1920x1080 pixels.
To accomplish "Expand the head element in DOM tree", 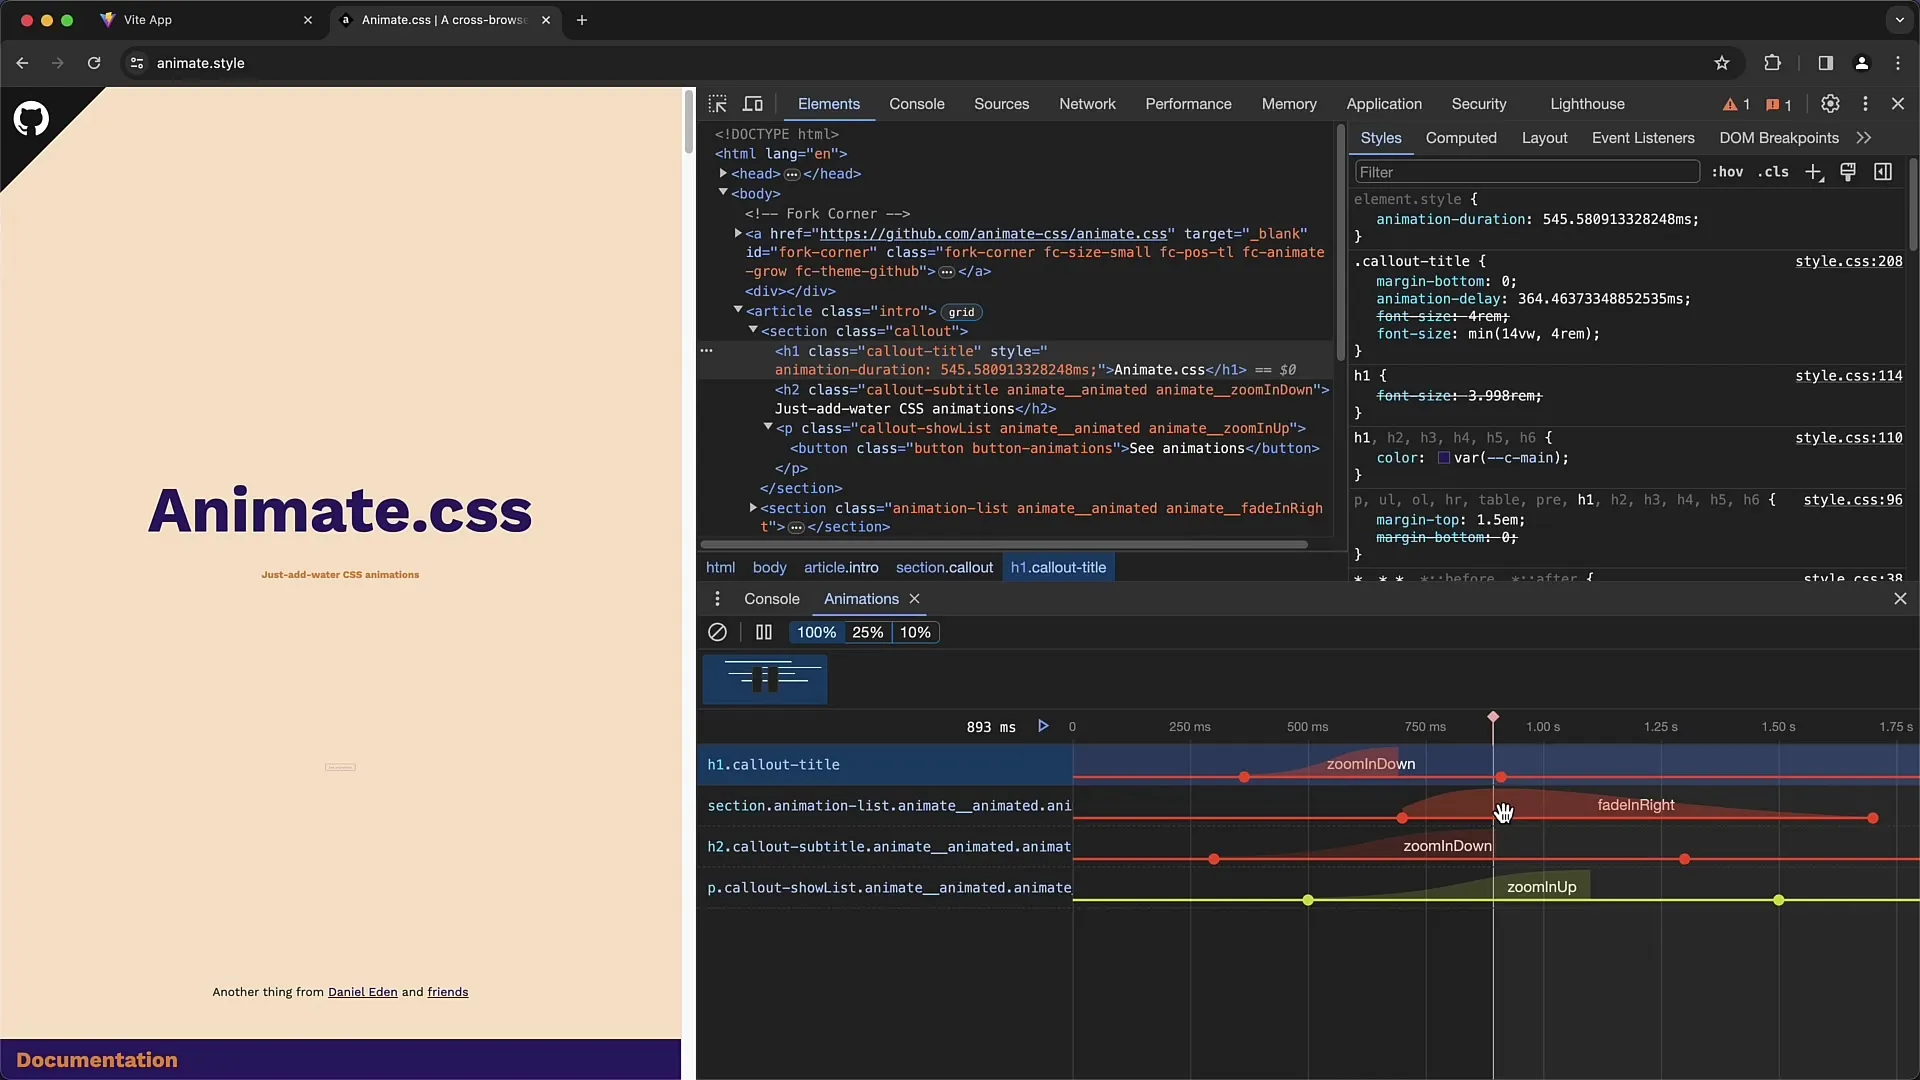I will (x=723, y=173).
